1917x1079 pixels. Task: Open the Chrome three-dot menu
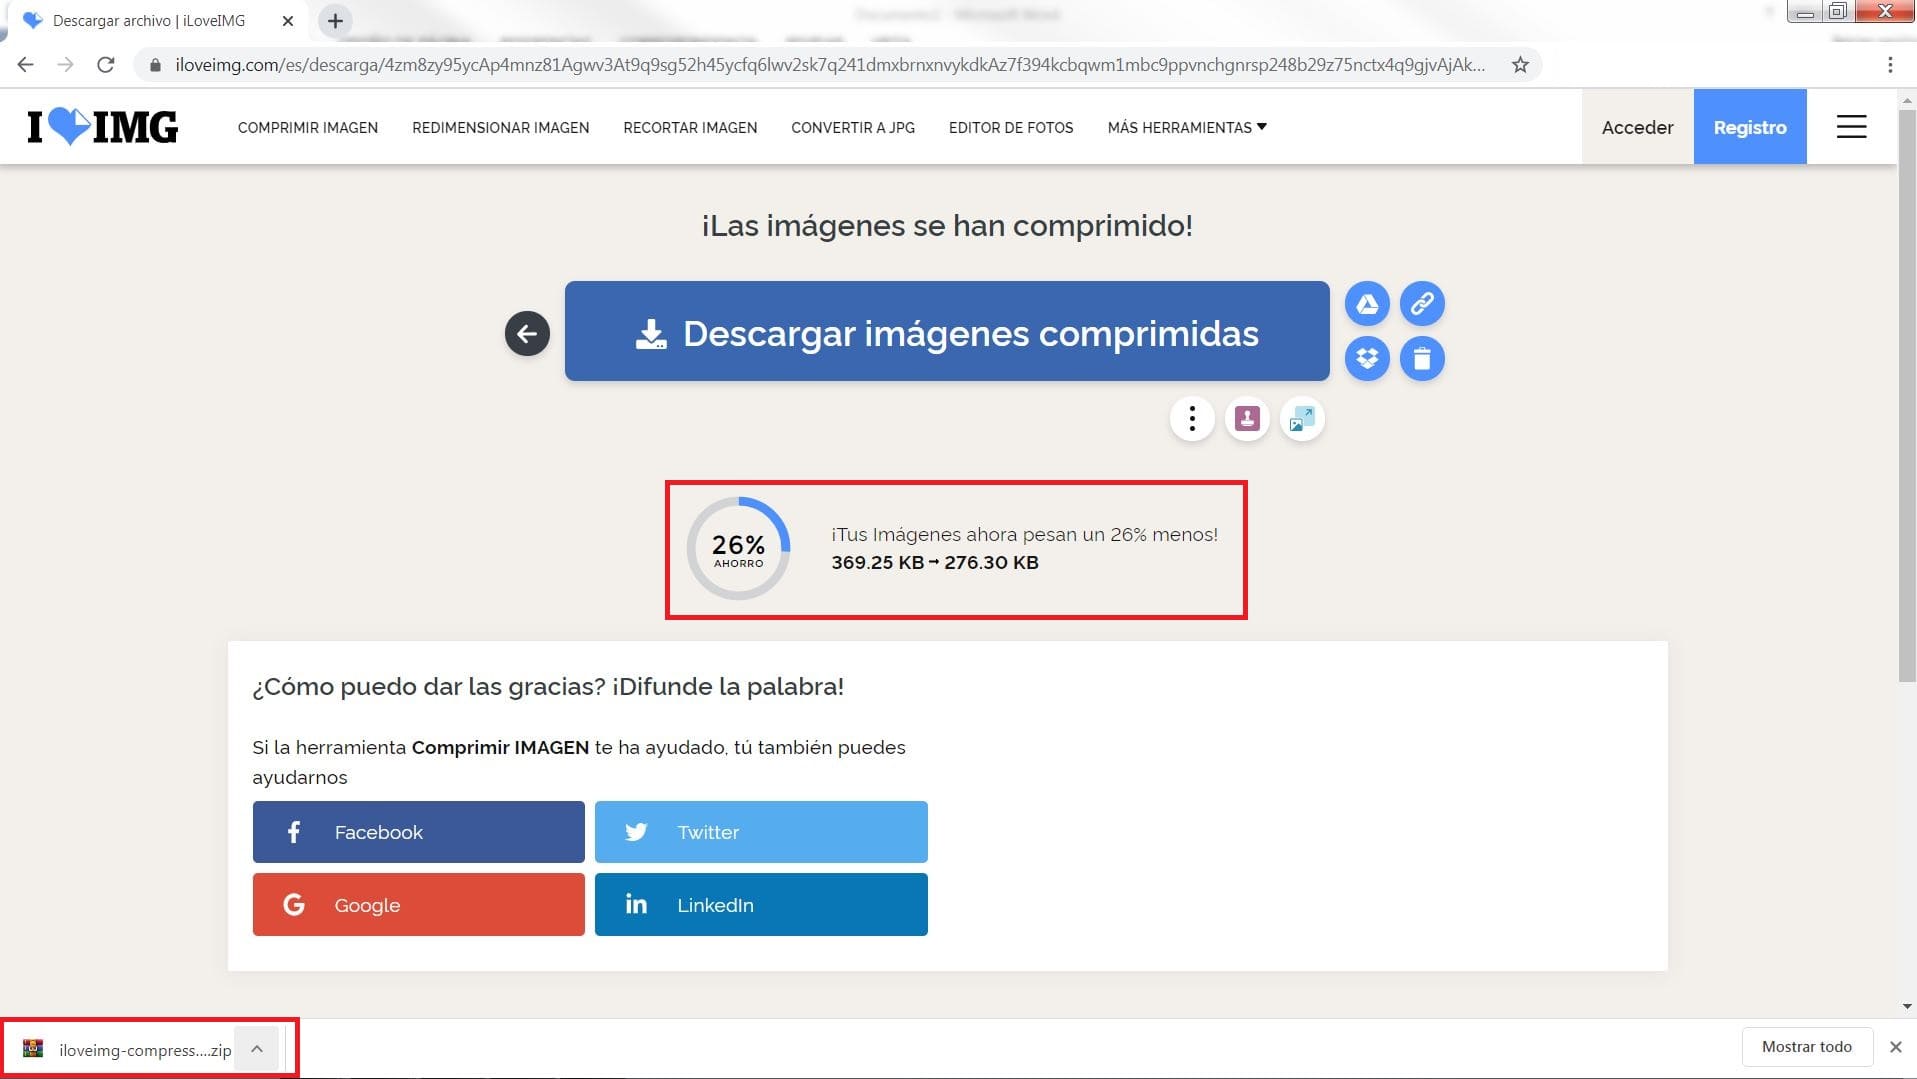coord(1890,65)
